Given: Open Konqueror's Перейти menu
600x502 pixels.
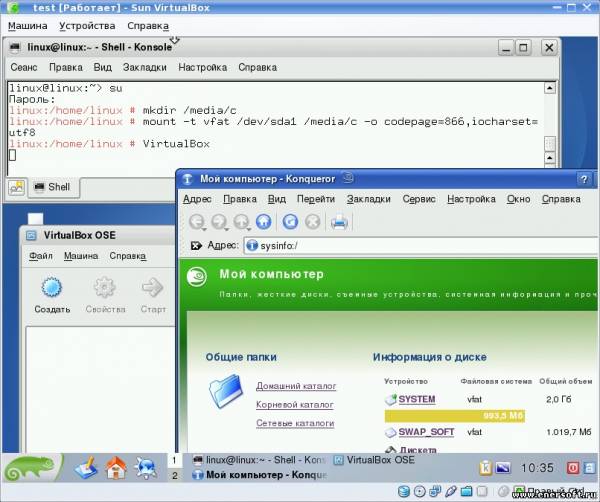Looking at the screenshot, I should [x=316, y=199].
